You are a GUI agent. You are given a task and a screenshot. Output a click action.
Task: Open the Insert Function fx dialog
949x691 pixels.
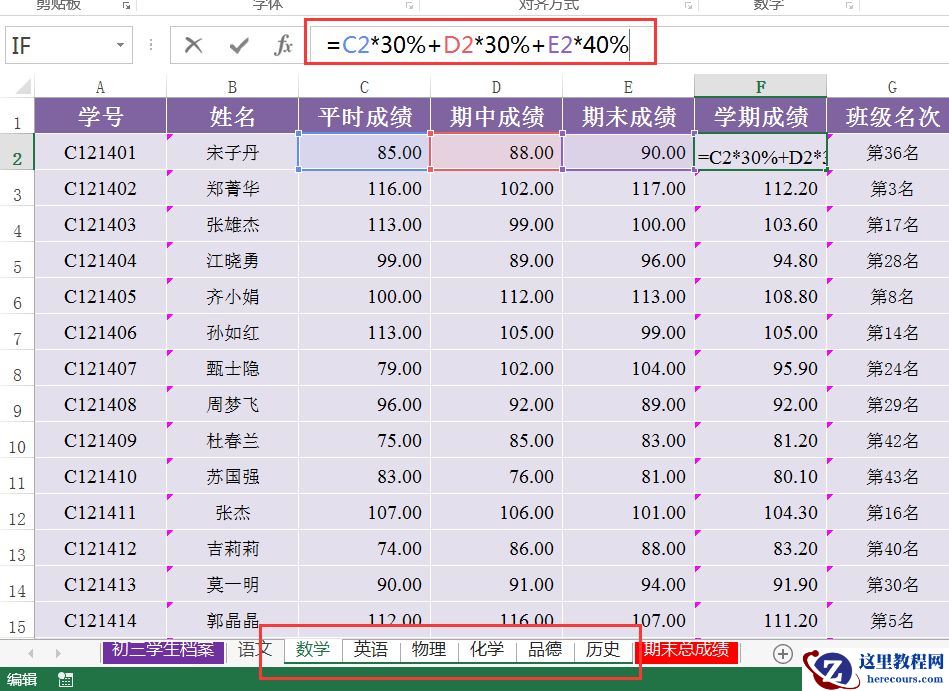pos(283,45)
